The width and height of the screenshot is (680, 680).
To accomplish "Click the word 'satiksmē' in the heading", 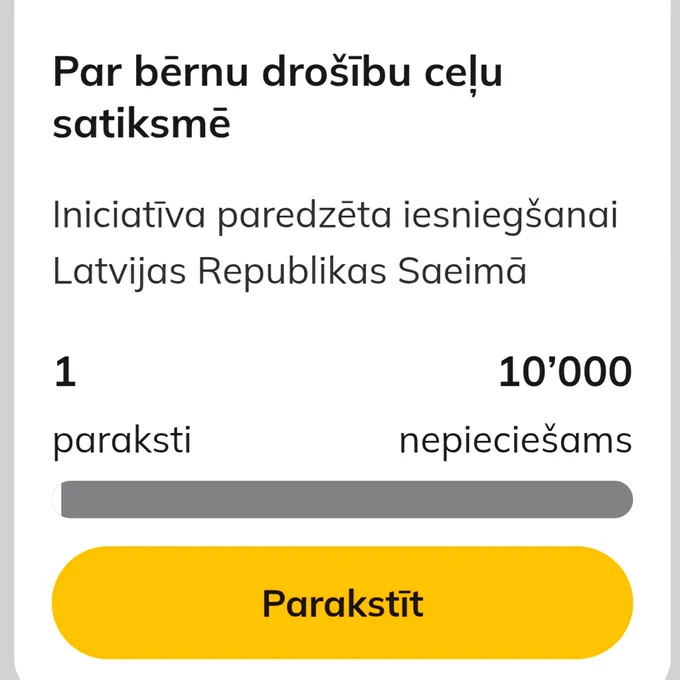I will tap(141, 123).
